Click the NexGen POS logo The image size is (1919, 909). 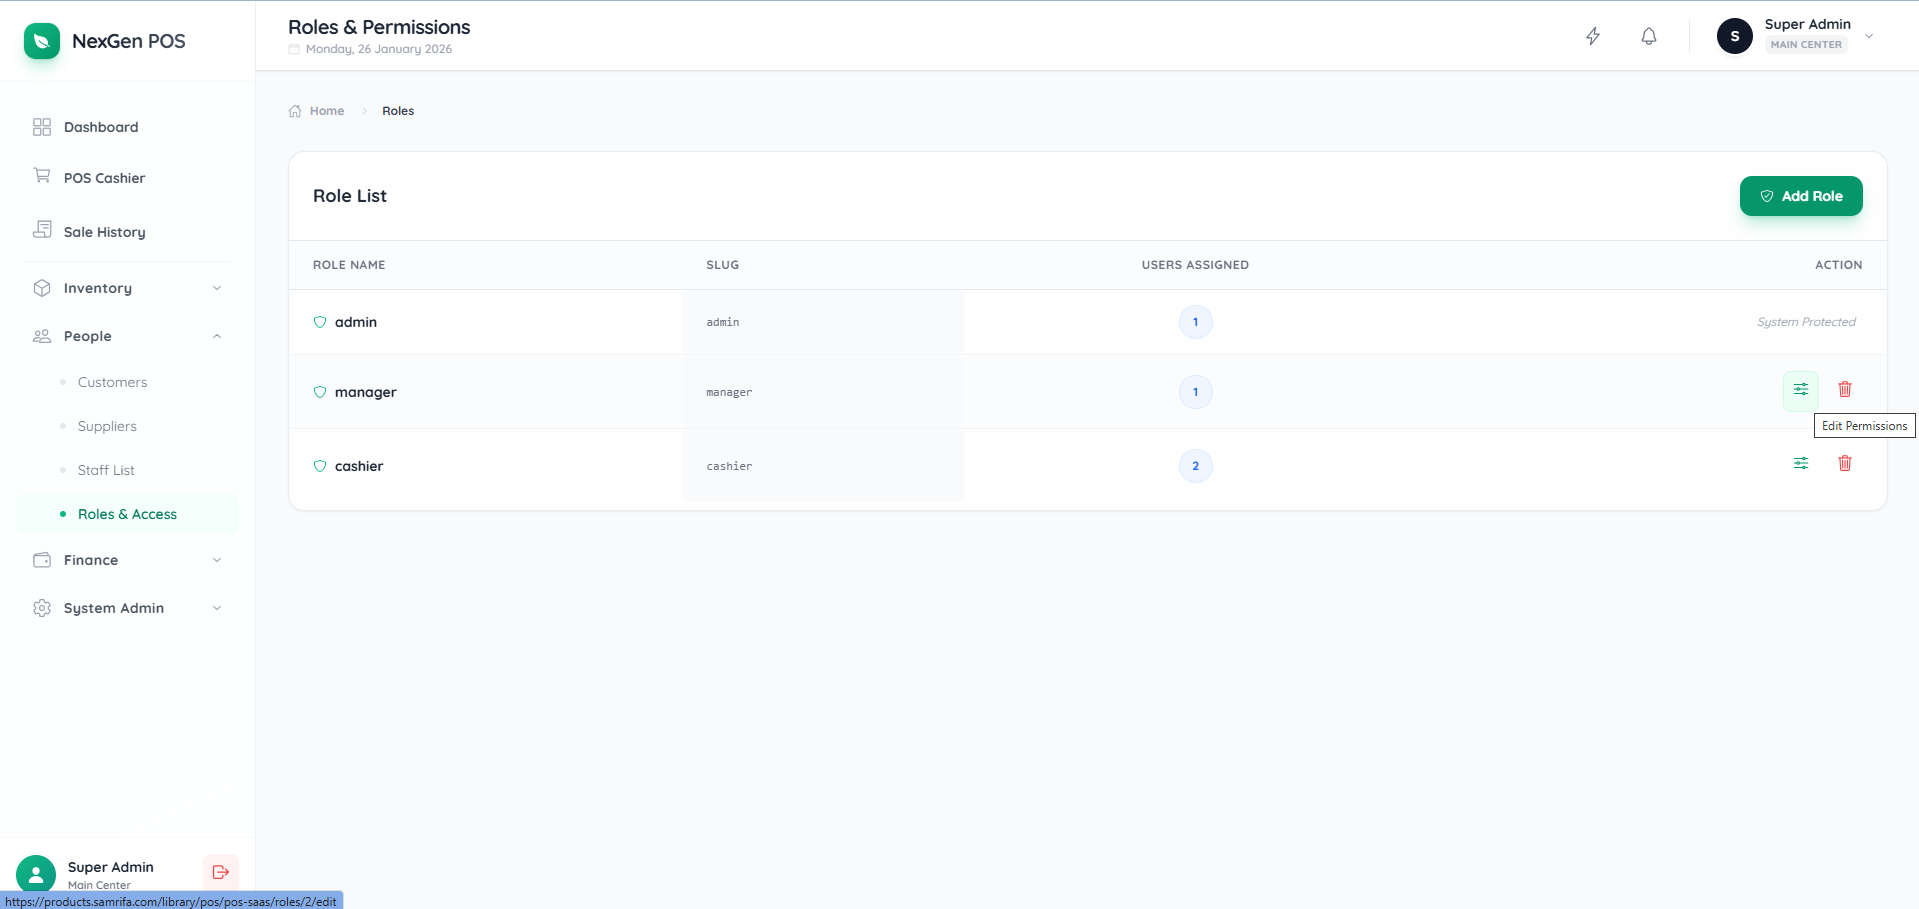pos(104,41)
